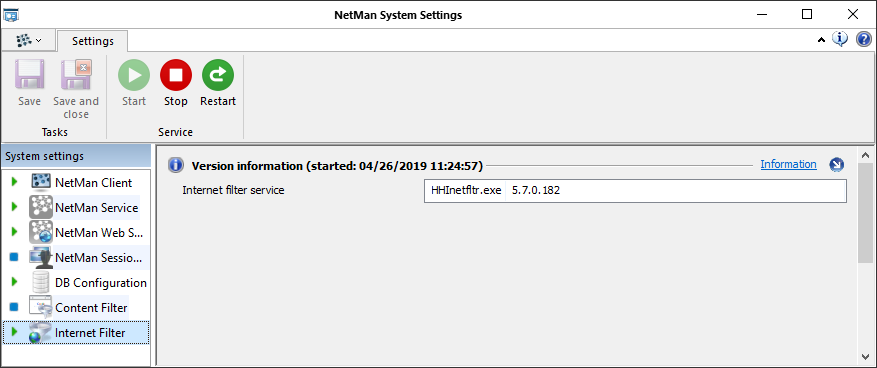Expand the NetMan Client tree arrow

tap(15, 182)
